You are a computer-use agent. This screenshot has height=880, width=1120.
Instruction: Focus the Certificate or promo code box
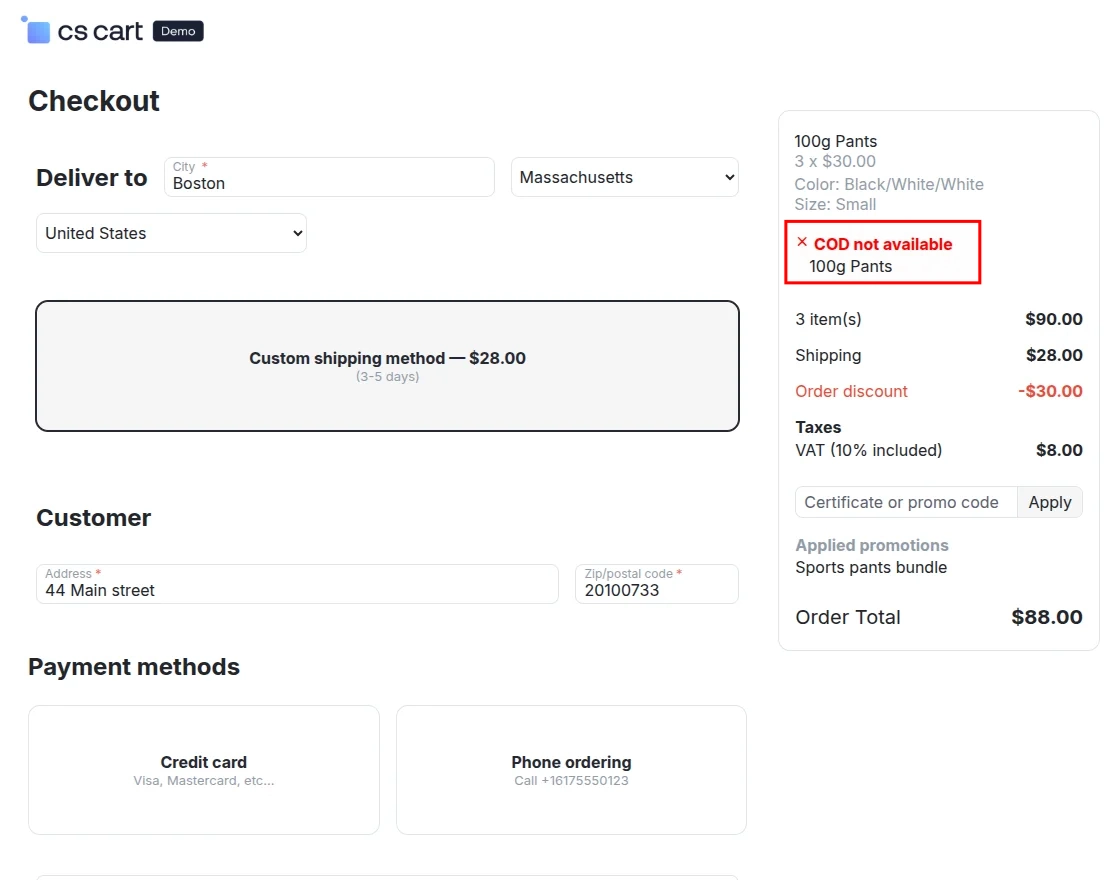(906, 502)
